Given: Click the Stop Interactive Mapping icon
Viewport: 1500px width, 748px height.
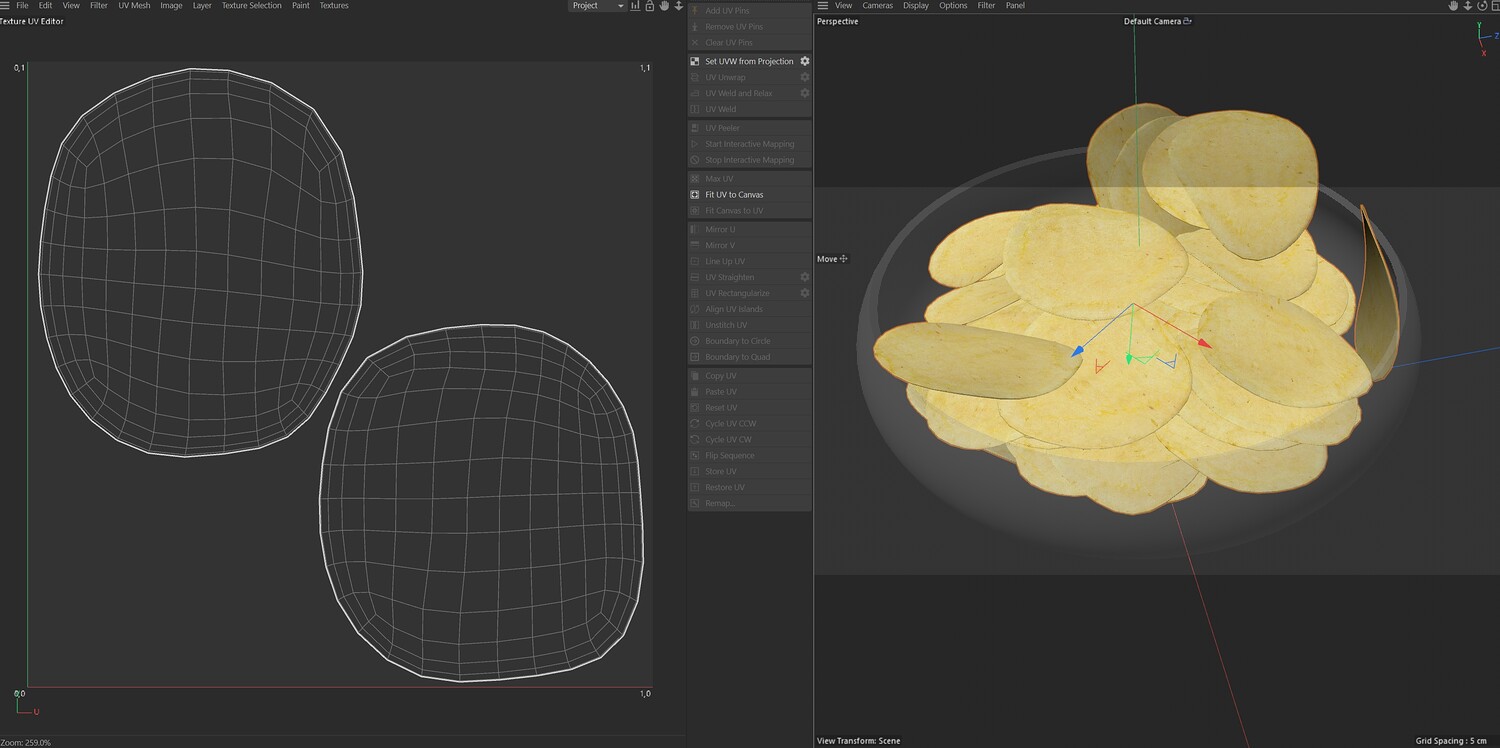Looking at the screenshot, I should tap(695, 160).
